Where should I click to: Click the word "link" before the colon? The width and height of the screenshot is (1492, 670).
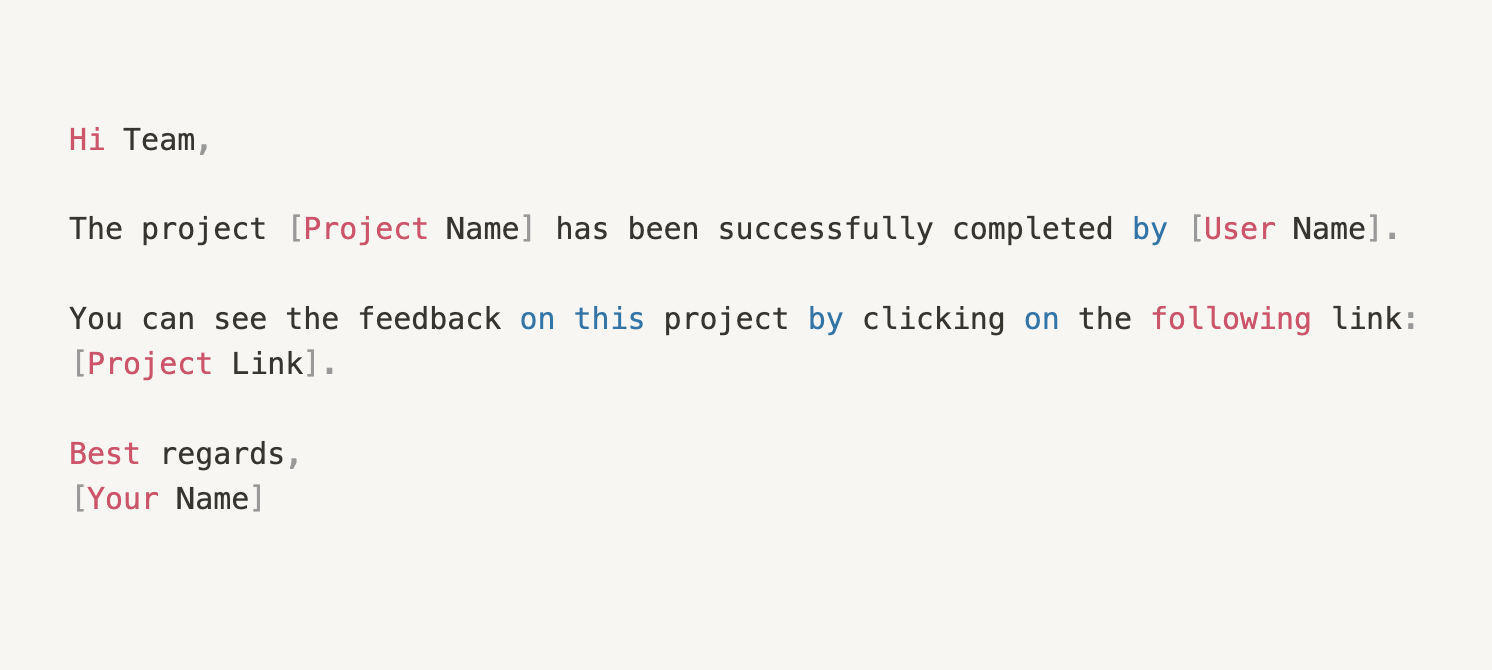1366,320
